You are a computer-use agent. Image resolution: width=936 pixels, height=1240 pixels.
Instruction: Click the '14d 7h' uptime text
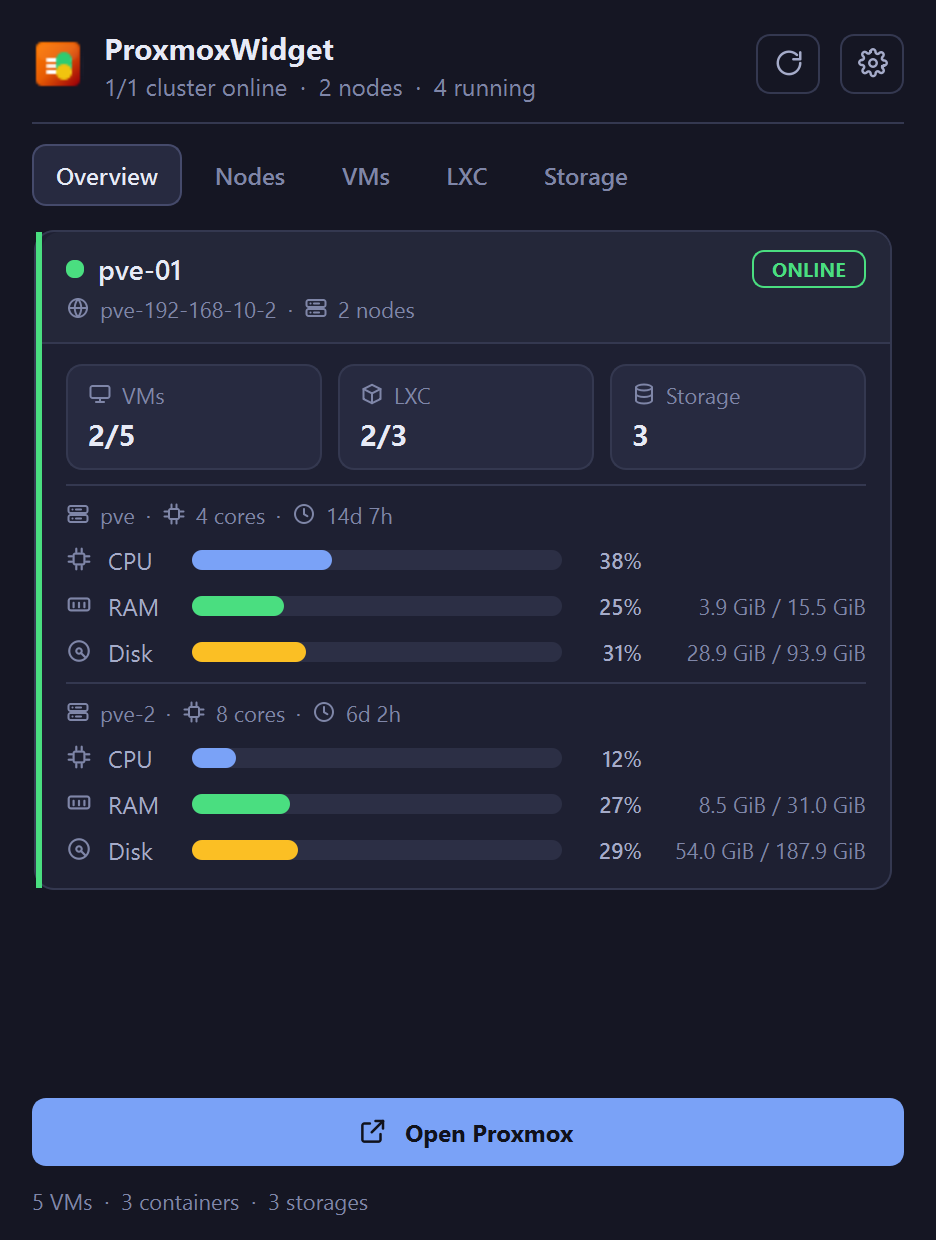coord(359,516)
